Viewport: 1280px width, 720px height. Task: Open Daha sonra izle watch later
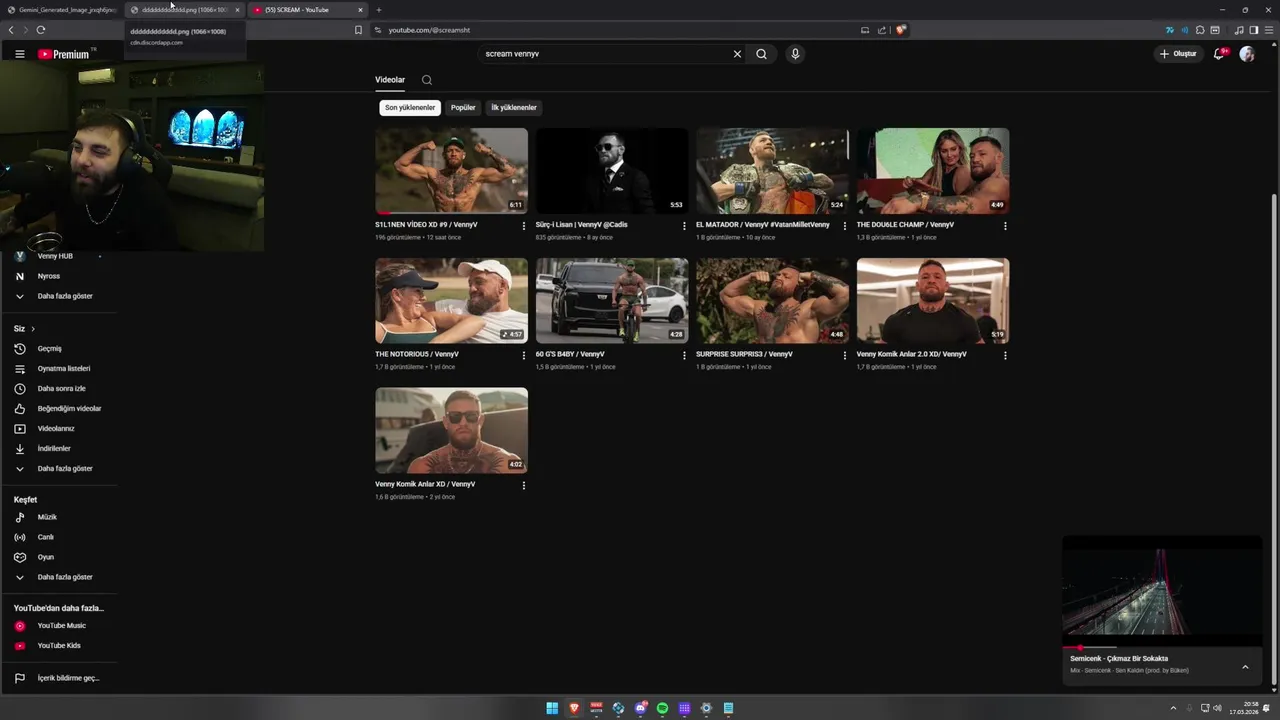58,389
